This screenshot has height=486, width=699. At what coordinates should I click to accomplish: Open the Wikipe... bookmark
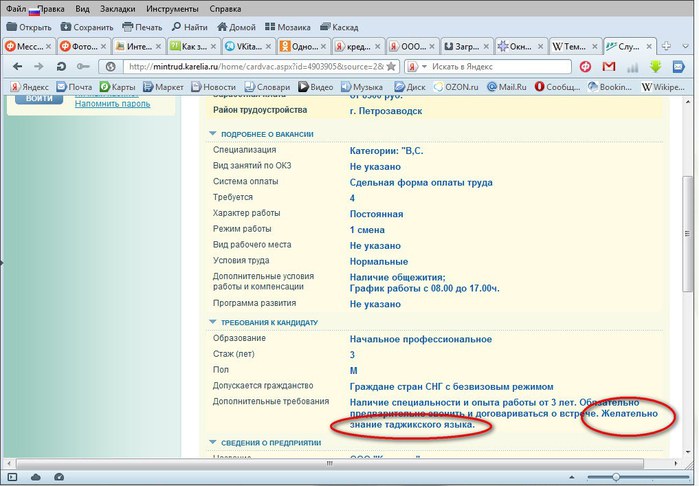(663, 87)
